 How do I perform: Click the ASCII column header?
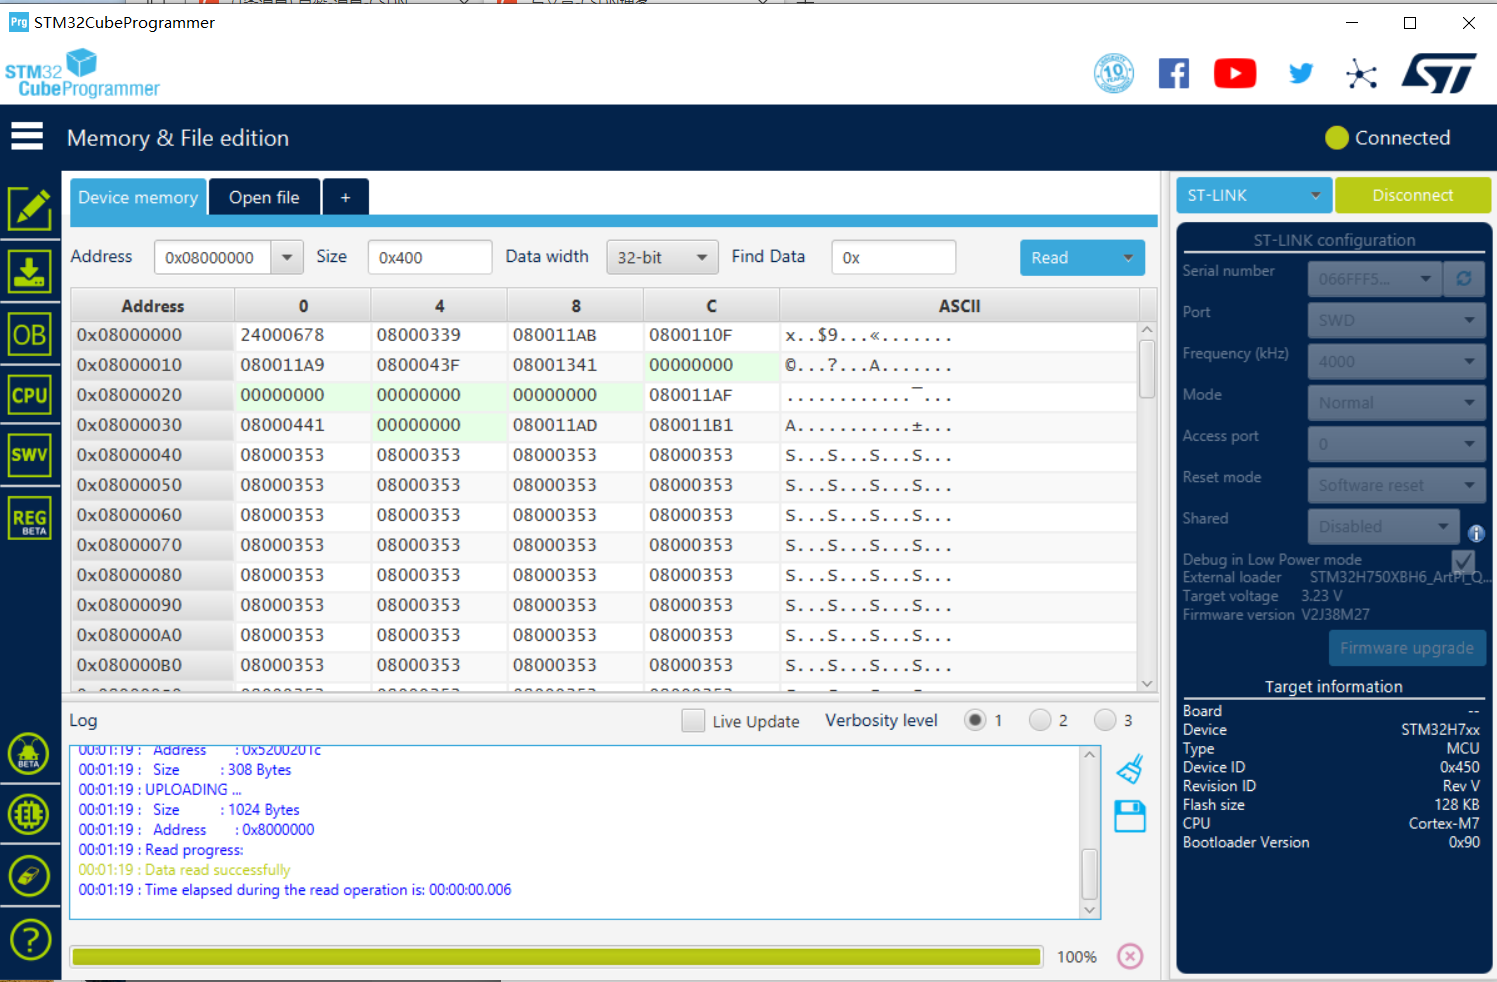click(959, 306)
